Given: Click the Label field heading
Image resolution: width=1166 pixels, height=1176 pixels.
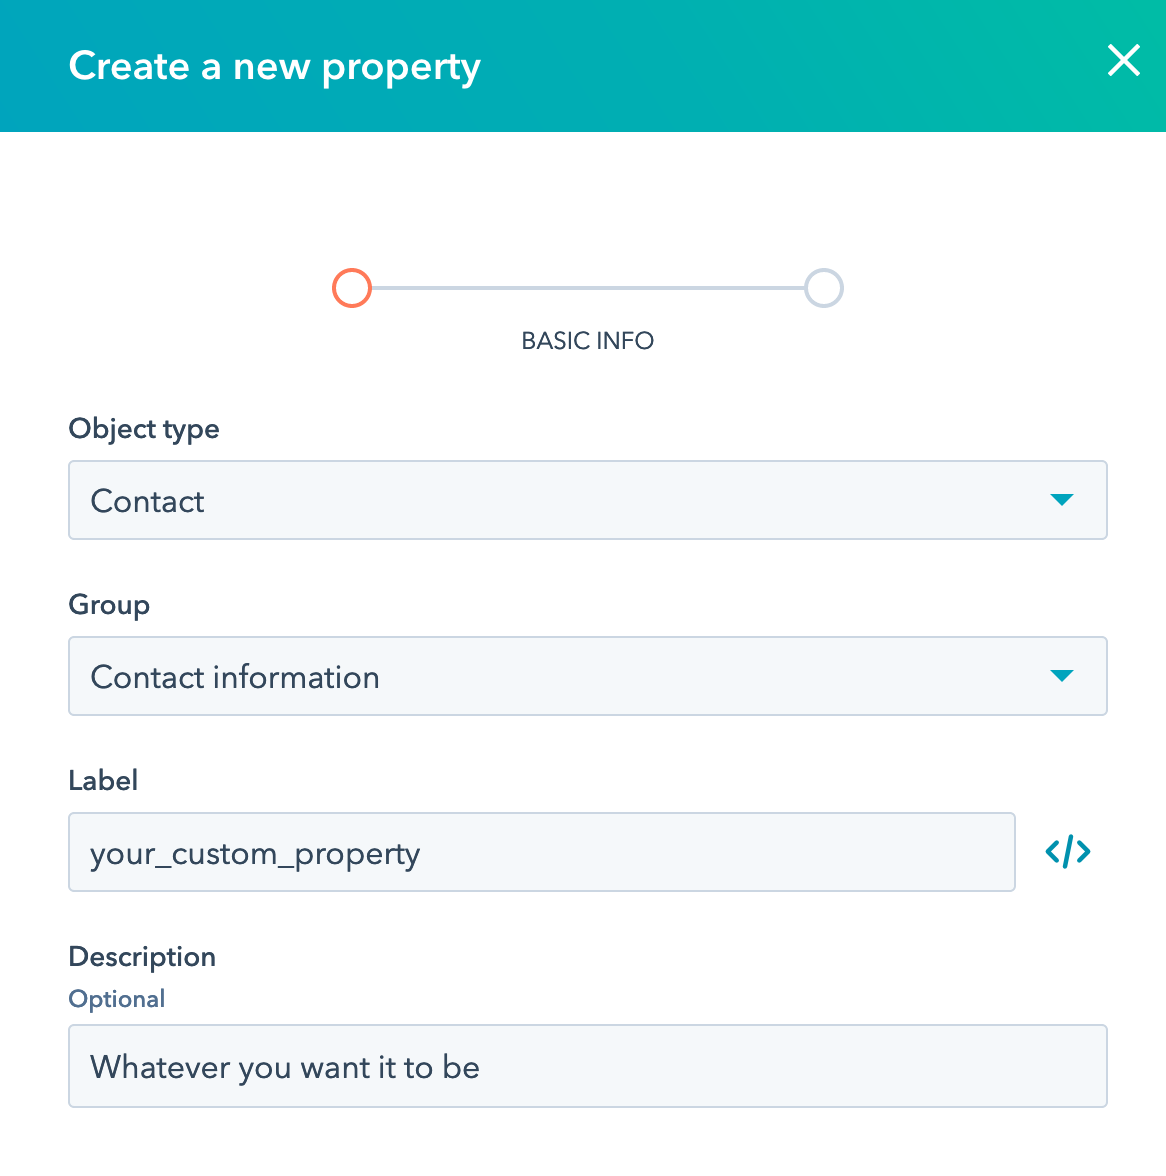Looking at the screenshot, I should tap(103, 781).
